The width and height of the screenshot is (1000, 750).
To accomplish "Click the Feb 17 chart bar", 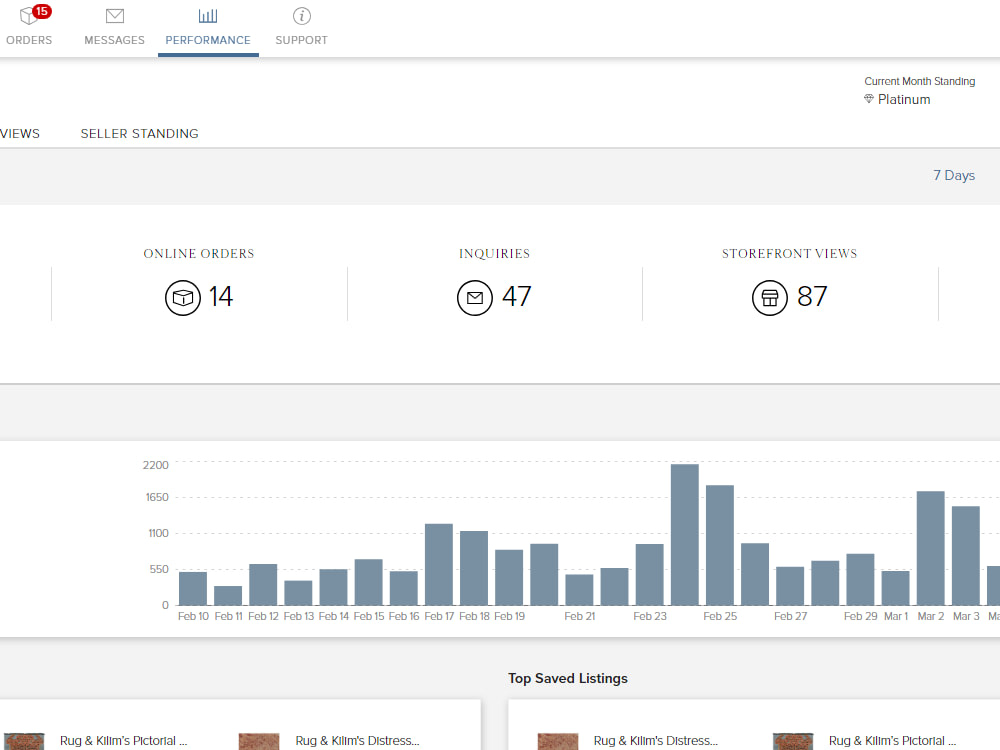I will click(439, 564).
